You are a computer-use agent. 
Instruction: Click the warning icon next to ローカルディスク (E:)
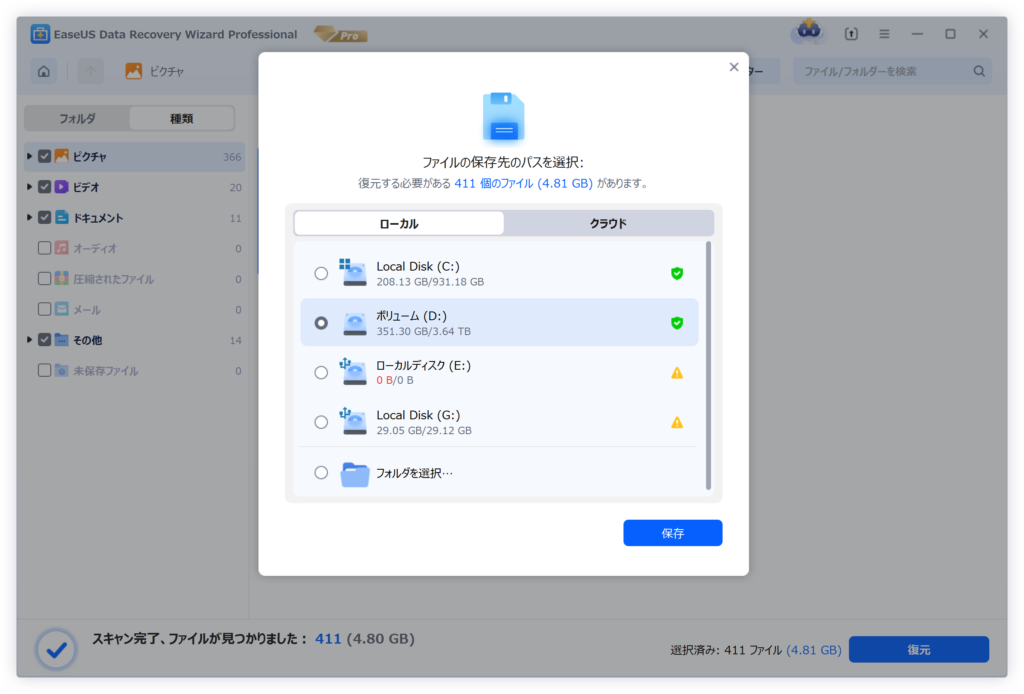point(677,372)
